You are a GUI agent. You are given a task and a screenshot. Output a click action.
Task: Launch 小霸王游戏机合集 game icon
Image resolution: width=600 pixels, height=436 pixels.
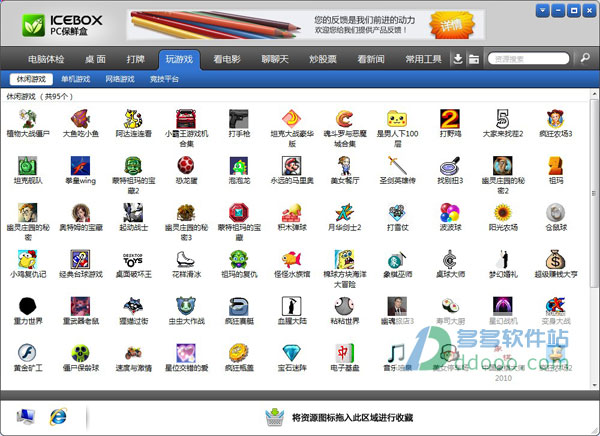(186, 119)
